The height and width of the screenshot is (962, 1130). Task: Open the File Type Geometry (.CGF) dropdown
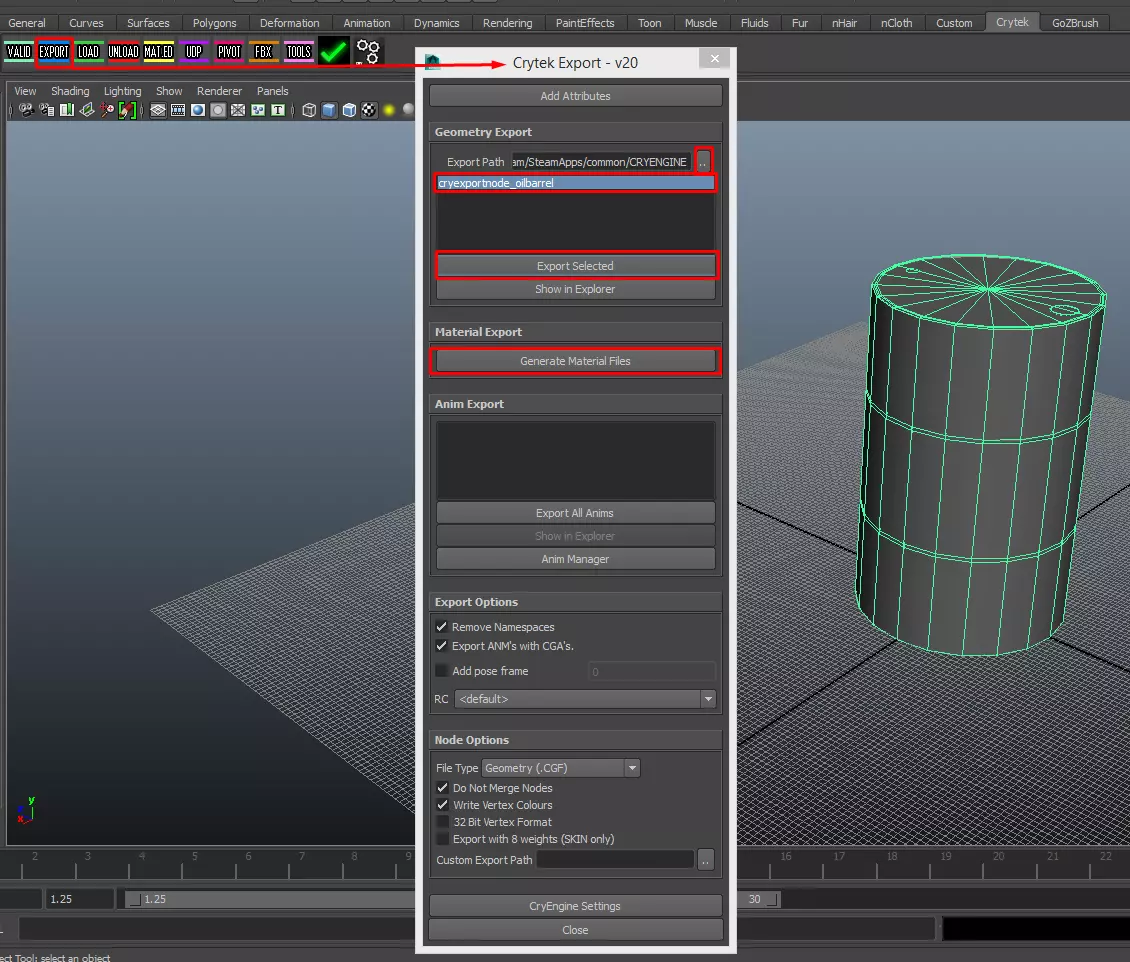[560, 768]
